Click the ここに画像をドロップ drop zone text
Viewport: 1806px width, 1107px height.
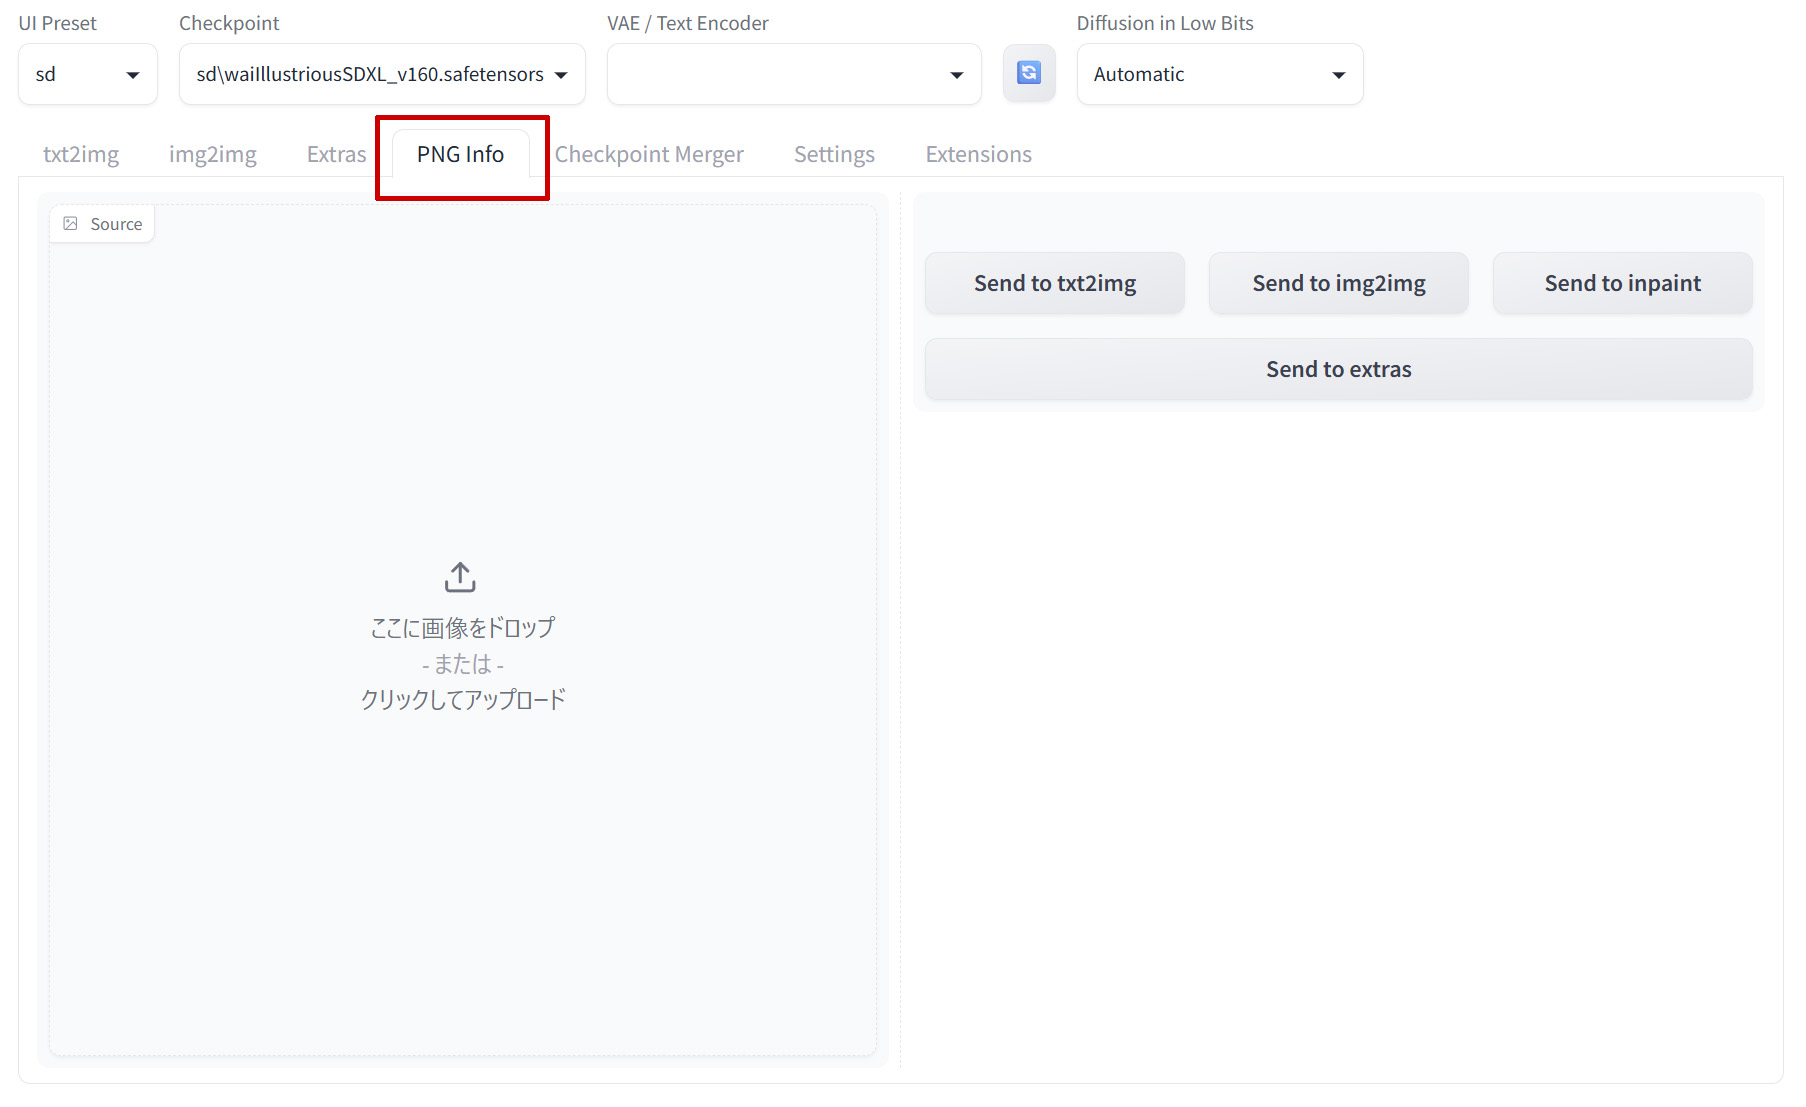pyautogui.click(x=463, y=628)
